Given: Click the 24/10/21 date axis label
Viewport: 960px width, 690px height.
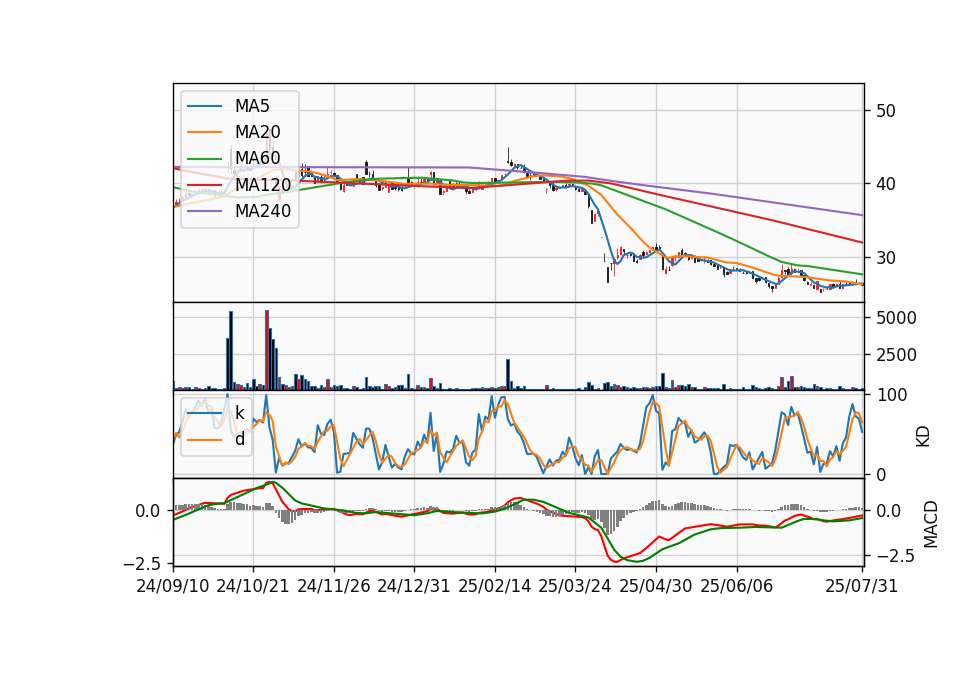Looking at the screenshot, I should [253, 586].
